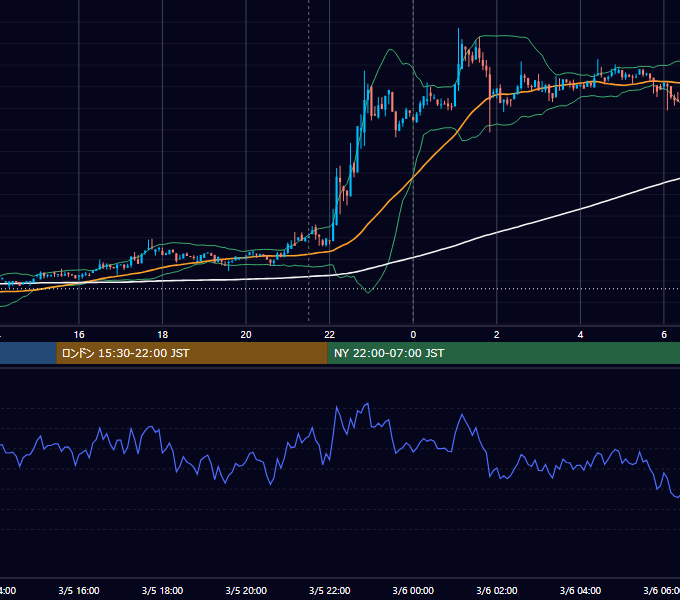680x600 pixels.
Task: Click the hour label 6 on upper chart axis
Action: (664, 335)
